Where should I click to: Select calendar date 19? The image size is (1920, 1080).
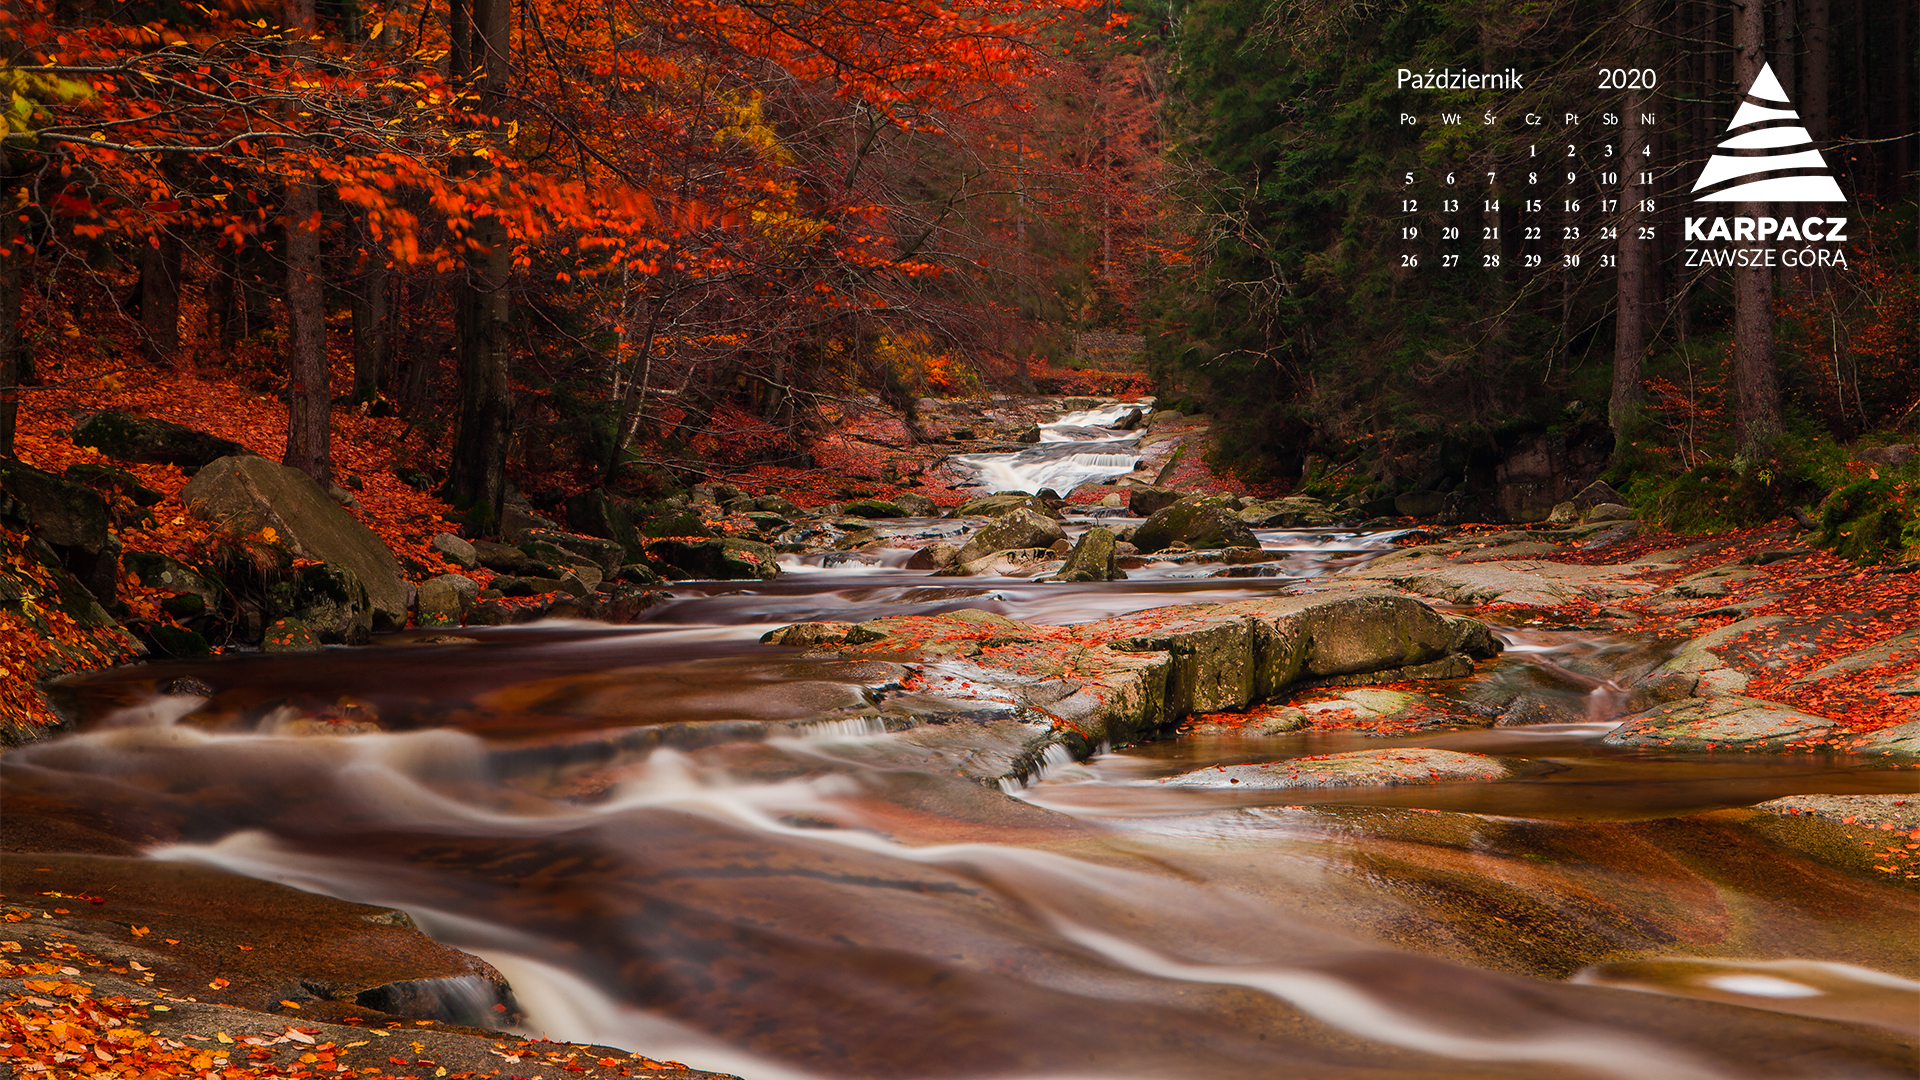(1409, 234)
